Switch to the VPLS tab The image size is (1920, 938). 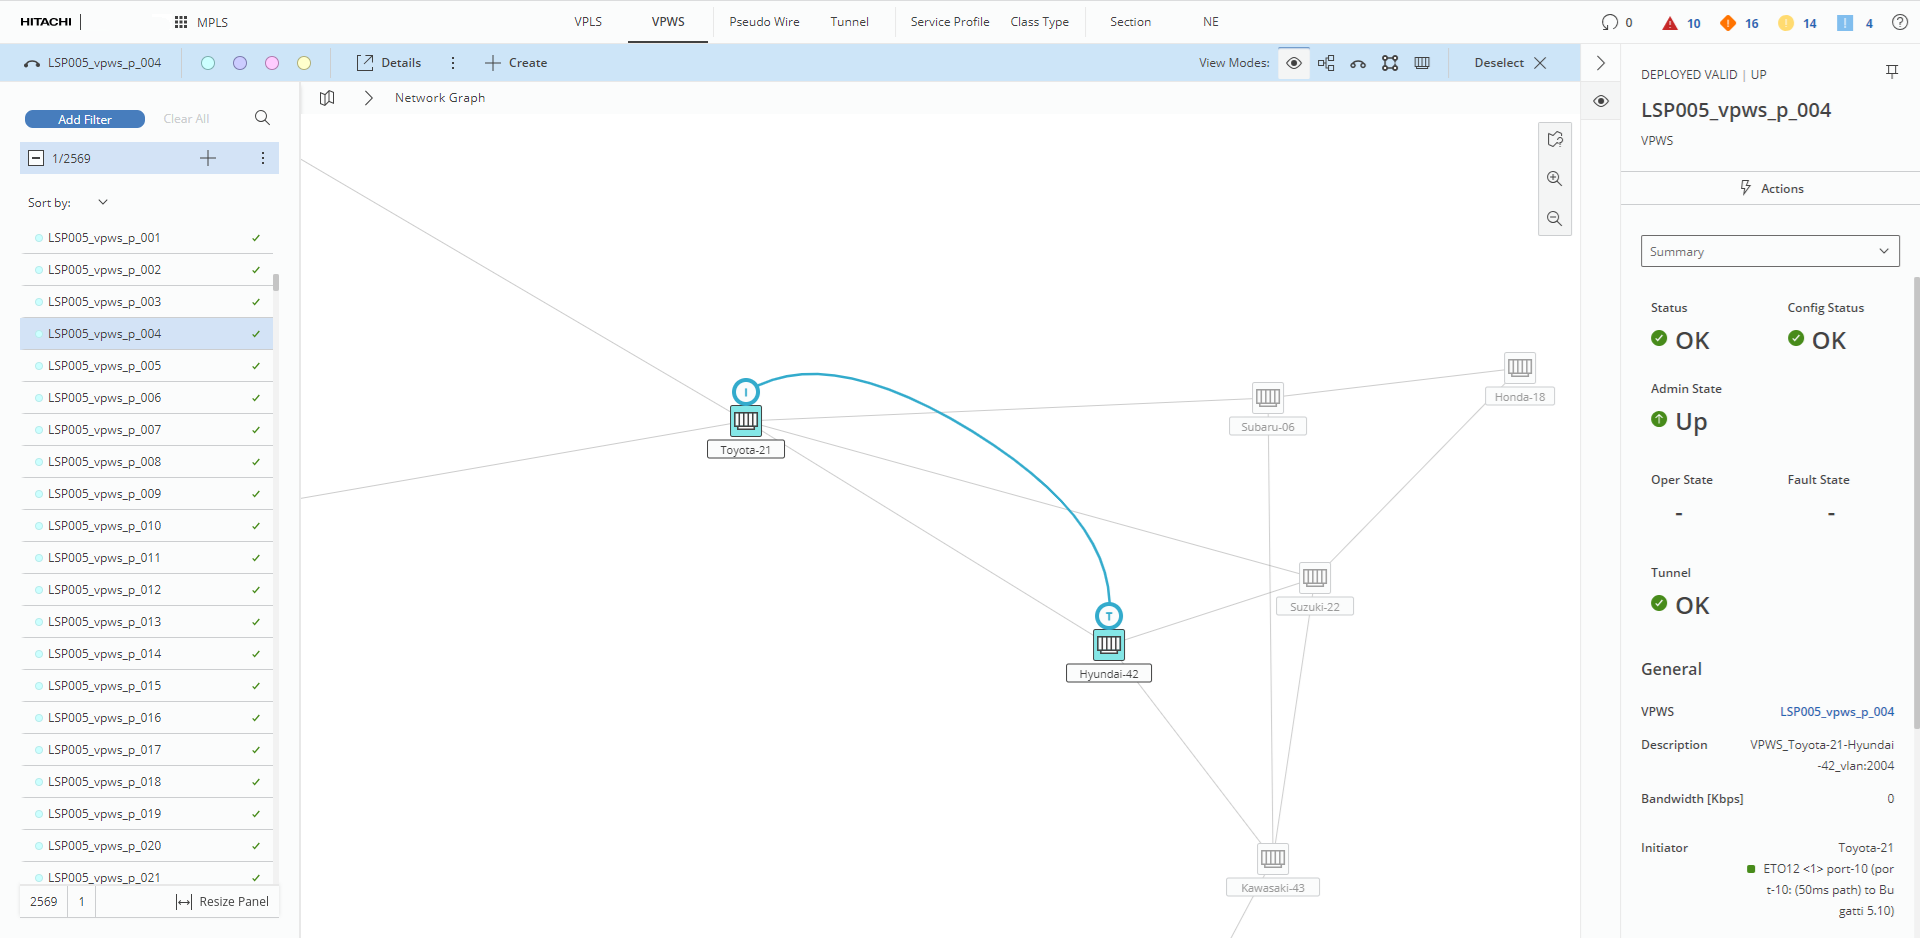(x=588, y=22)
